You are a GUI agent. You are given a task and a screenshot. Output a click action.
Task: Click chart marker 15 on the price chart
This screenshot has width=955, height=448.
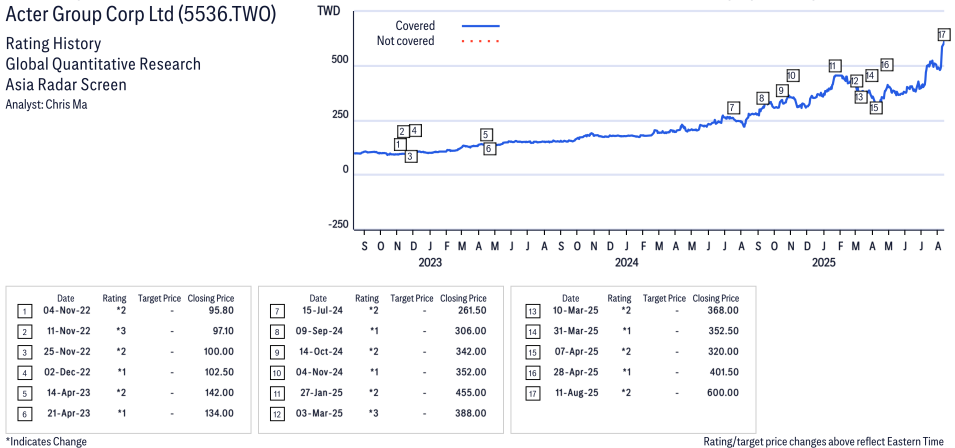click(875, 108)
